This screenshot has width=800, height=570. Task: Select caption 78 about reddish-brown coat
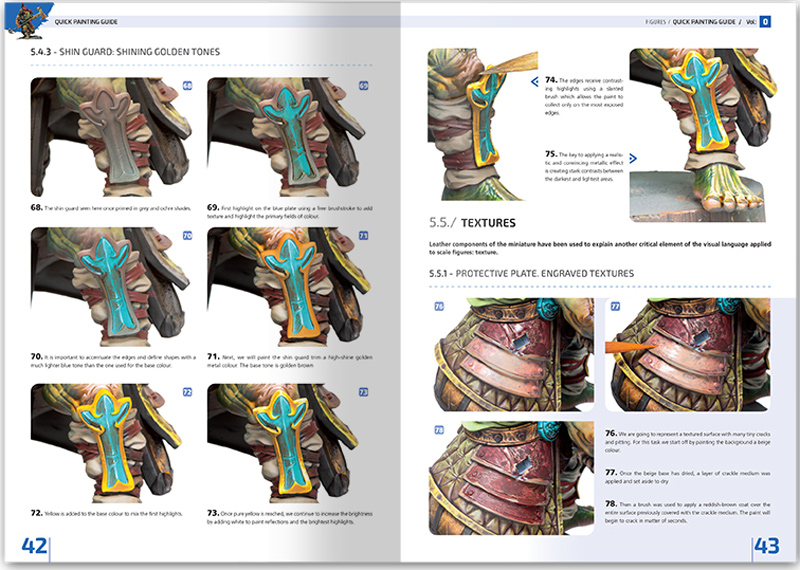688,512
